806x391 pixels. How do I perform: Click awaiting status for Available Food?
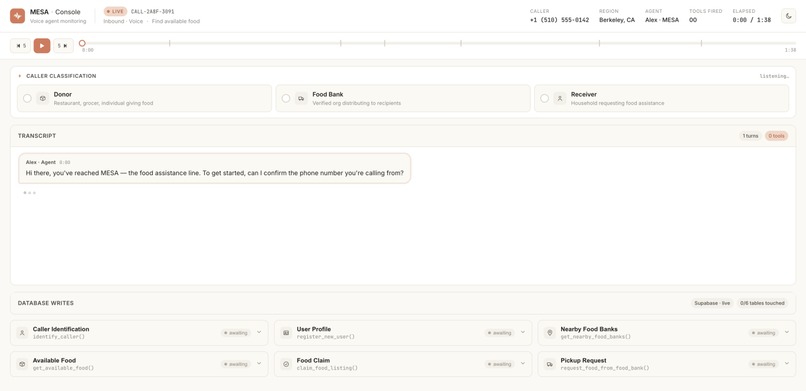click(x=236, y=364)
